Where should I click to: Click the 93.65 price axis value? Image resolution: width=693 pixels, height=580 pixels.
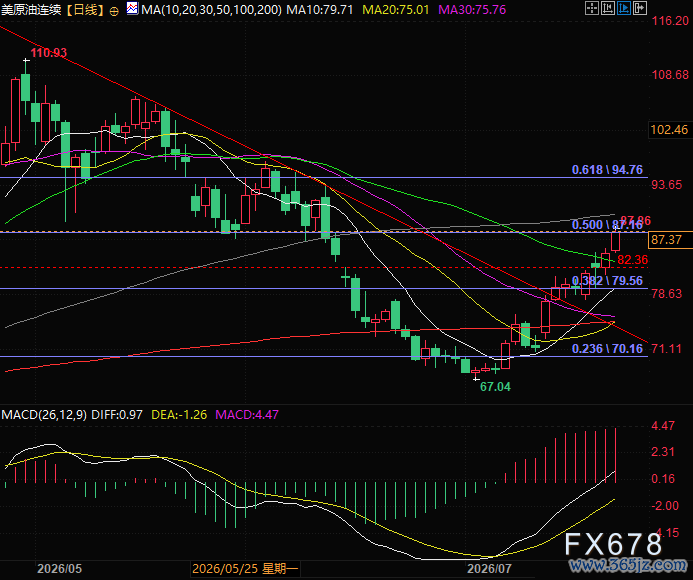tap(667, 185)
